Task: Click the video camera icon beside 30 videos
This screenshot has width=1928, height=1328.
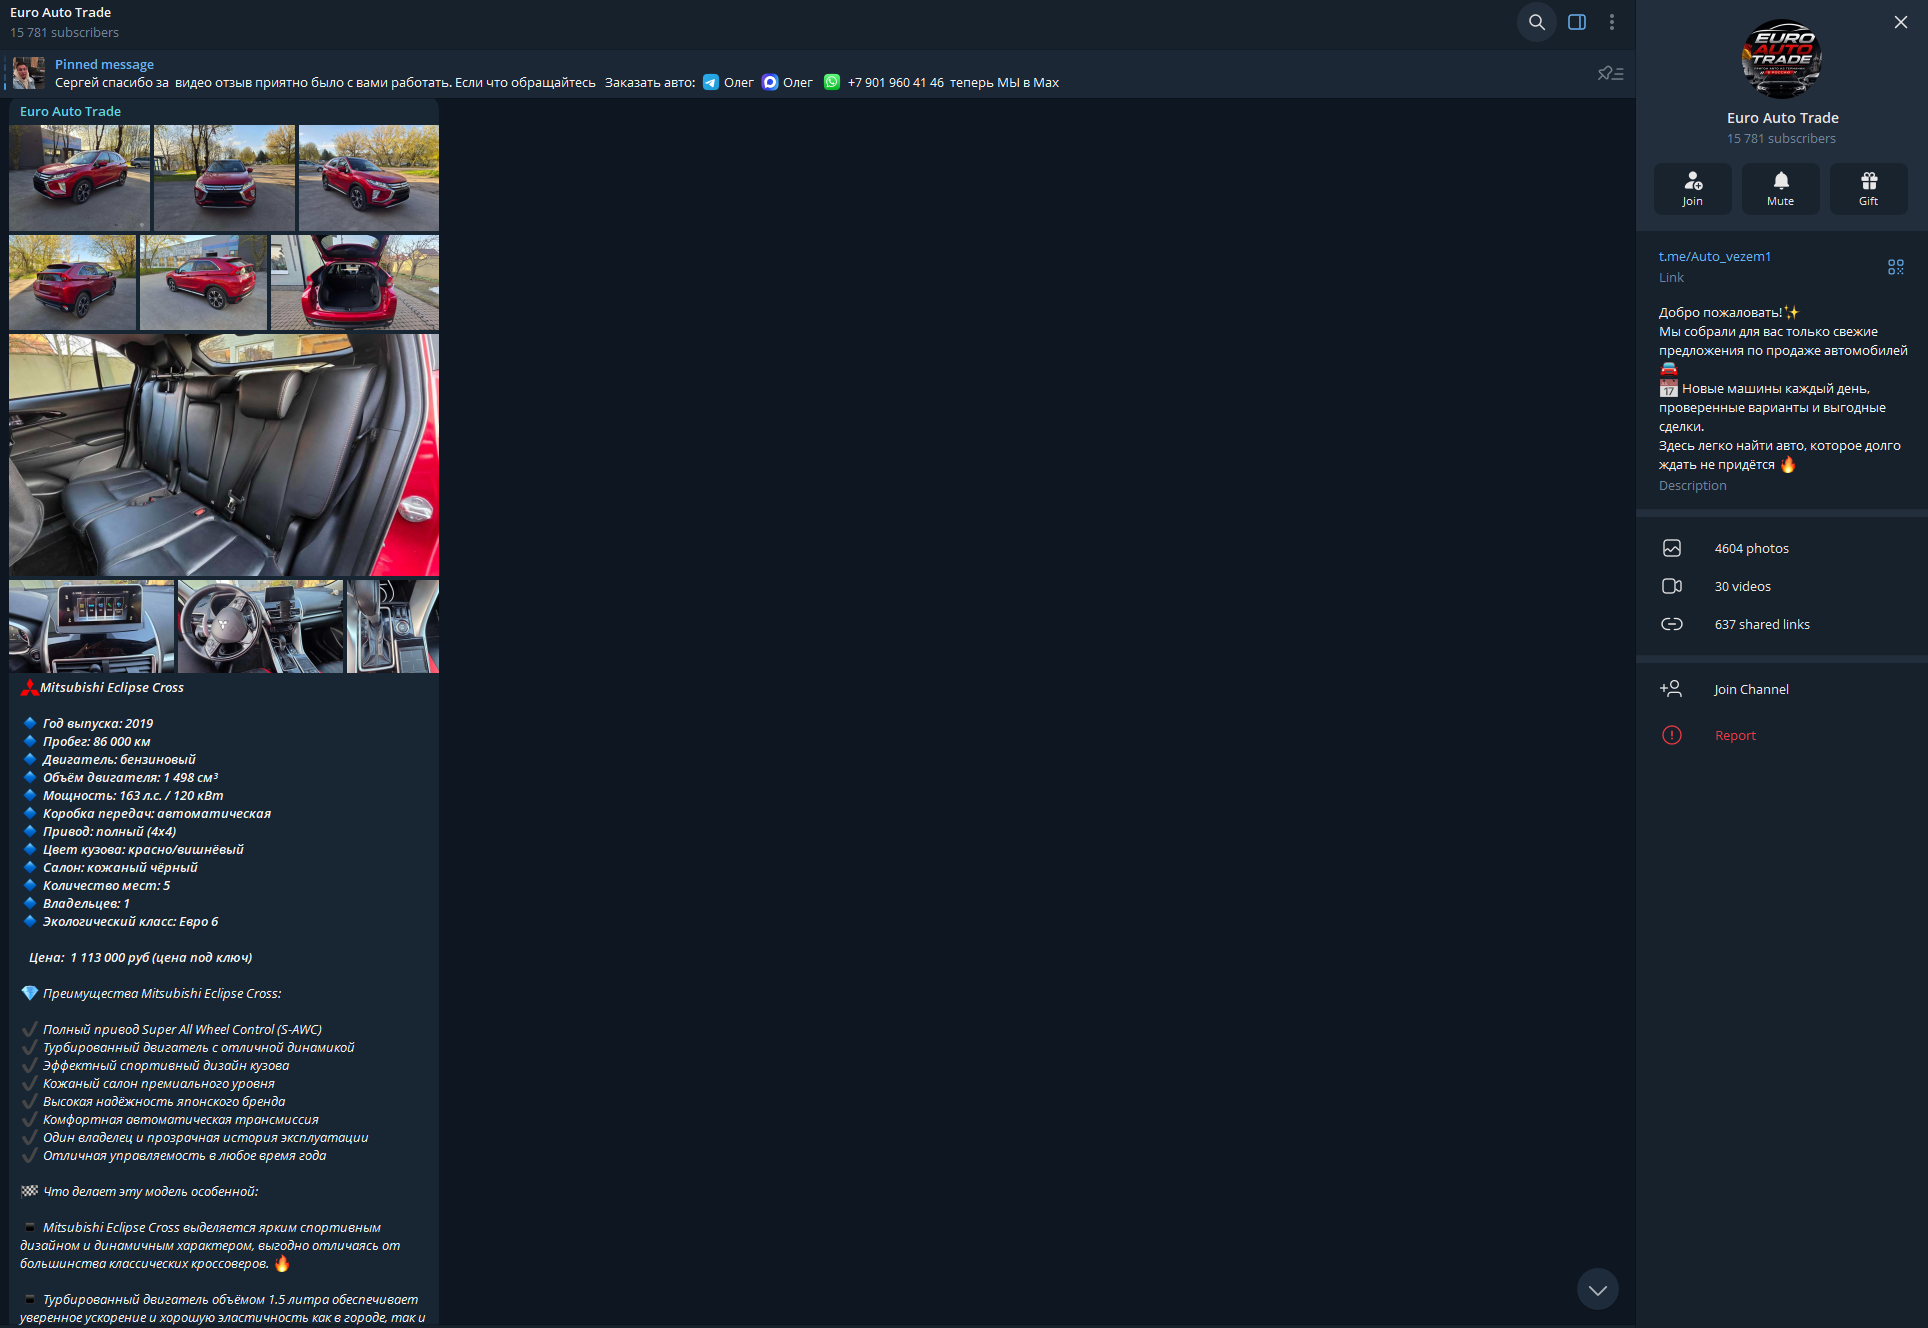Action: pos(1672,586)
